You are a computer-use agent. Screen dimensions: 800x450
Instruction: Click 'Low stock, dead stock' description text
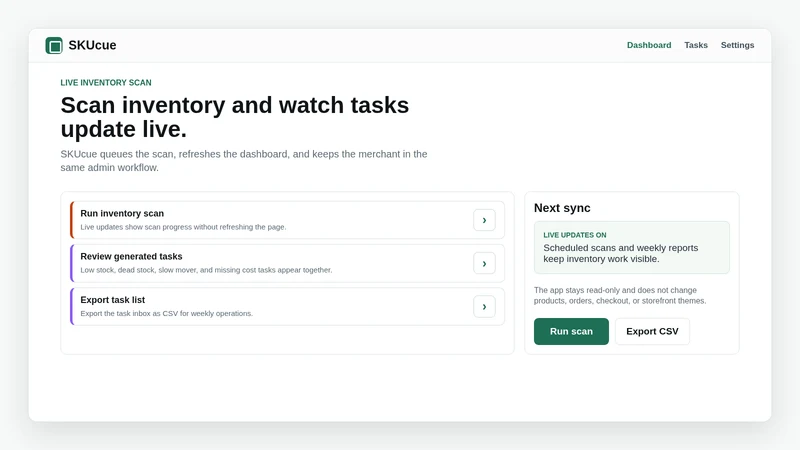[206, 270]
